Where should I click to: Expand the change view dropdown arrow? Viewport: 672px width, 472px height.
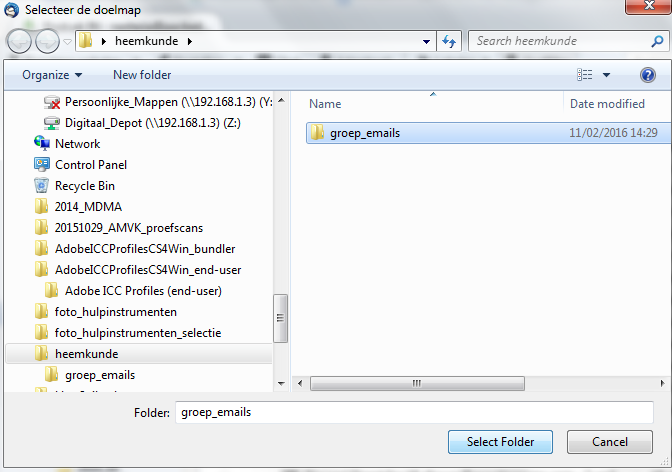click(606, 75)
